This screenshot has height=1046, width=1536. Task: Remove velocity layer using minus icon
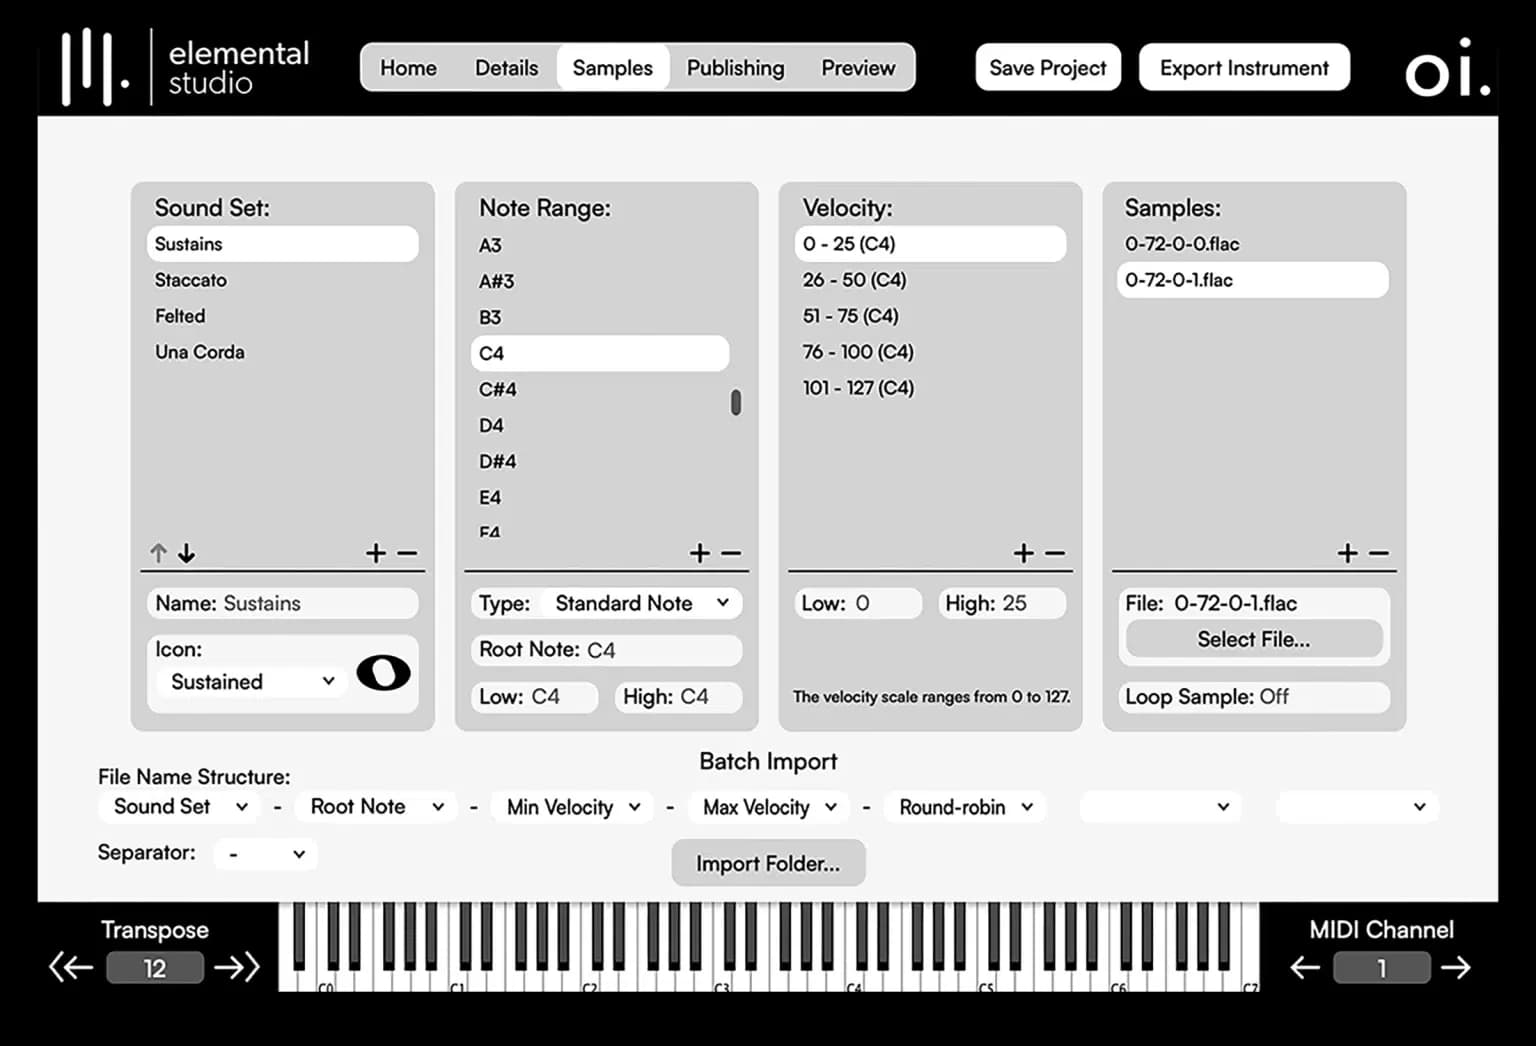[1055, 553]
